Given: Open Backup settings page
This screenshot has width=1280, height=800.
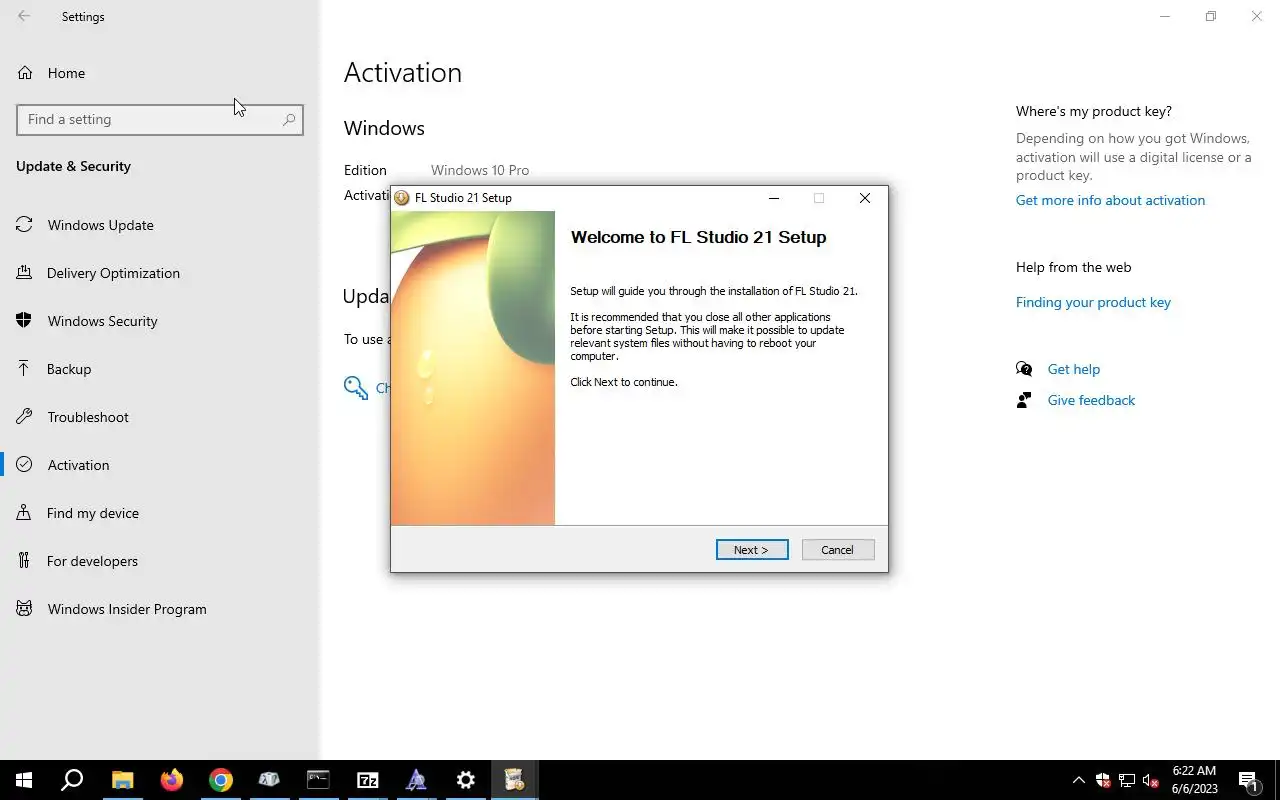Looking at the screenshot, I should pos(160,369).
